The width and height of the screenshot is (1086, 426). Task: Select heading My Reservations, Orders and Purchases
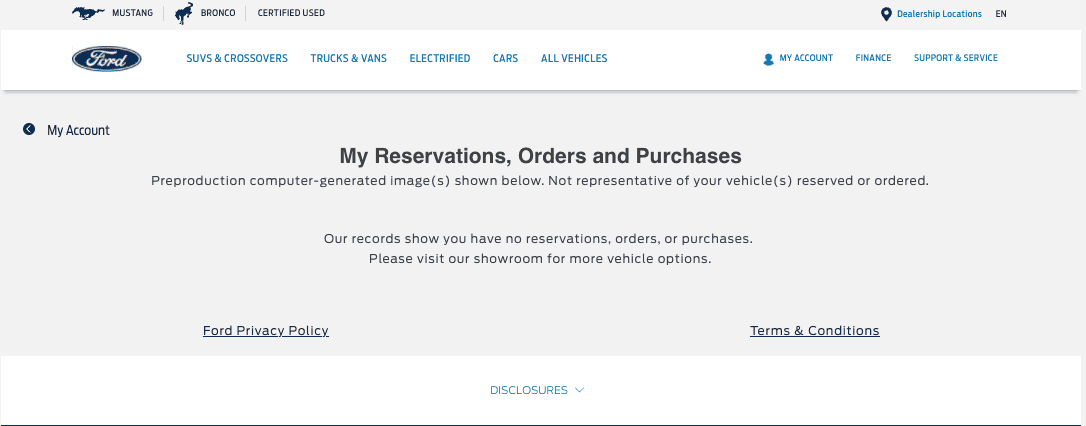[x=540, y=156]
